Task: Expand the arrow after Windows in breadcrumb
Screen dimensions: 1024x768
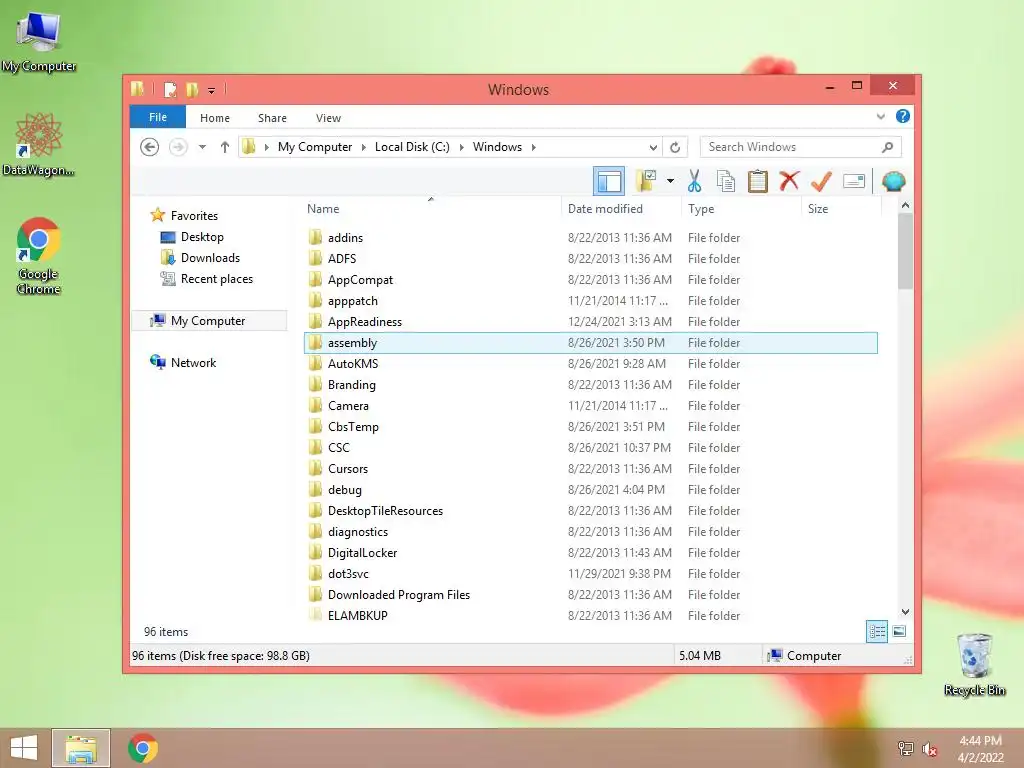Action: coord(534,147)
